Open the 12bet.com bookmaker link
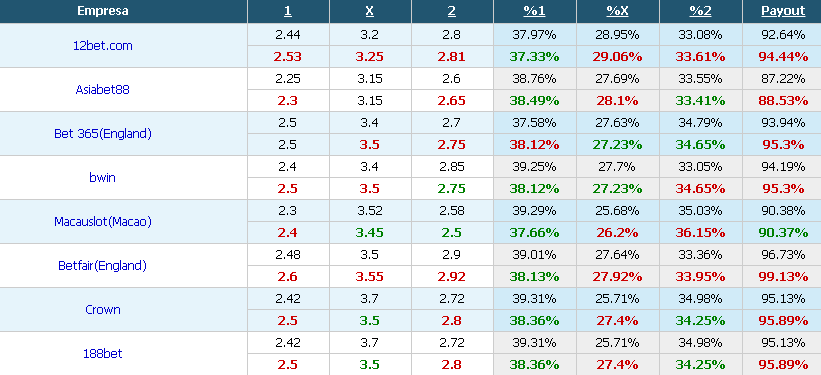Image resolution: width=821 pixels, height=375 pixels. [103, 46]
